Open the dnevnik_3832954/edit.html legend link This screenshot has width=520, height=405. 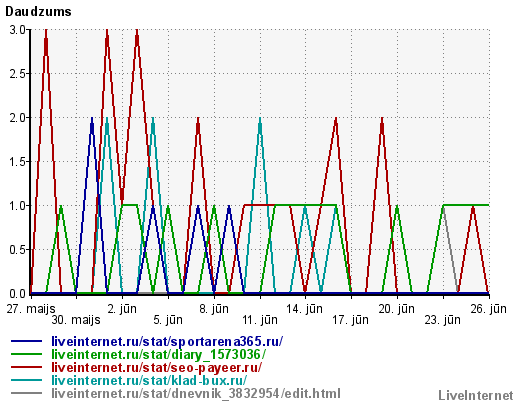point(196,393)
